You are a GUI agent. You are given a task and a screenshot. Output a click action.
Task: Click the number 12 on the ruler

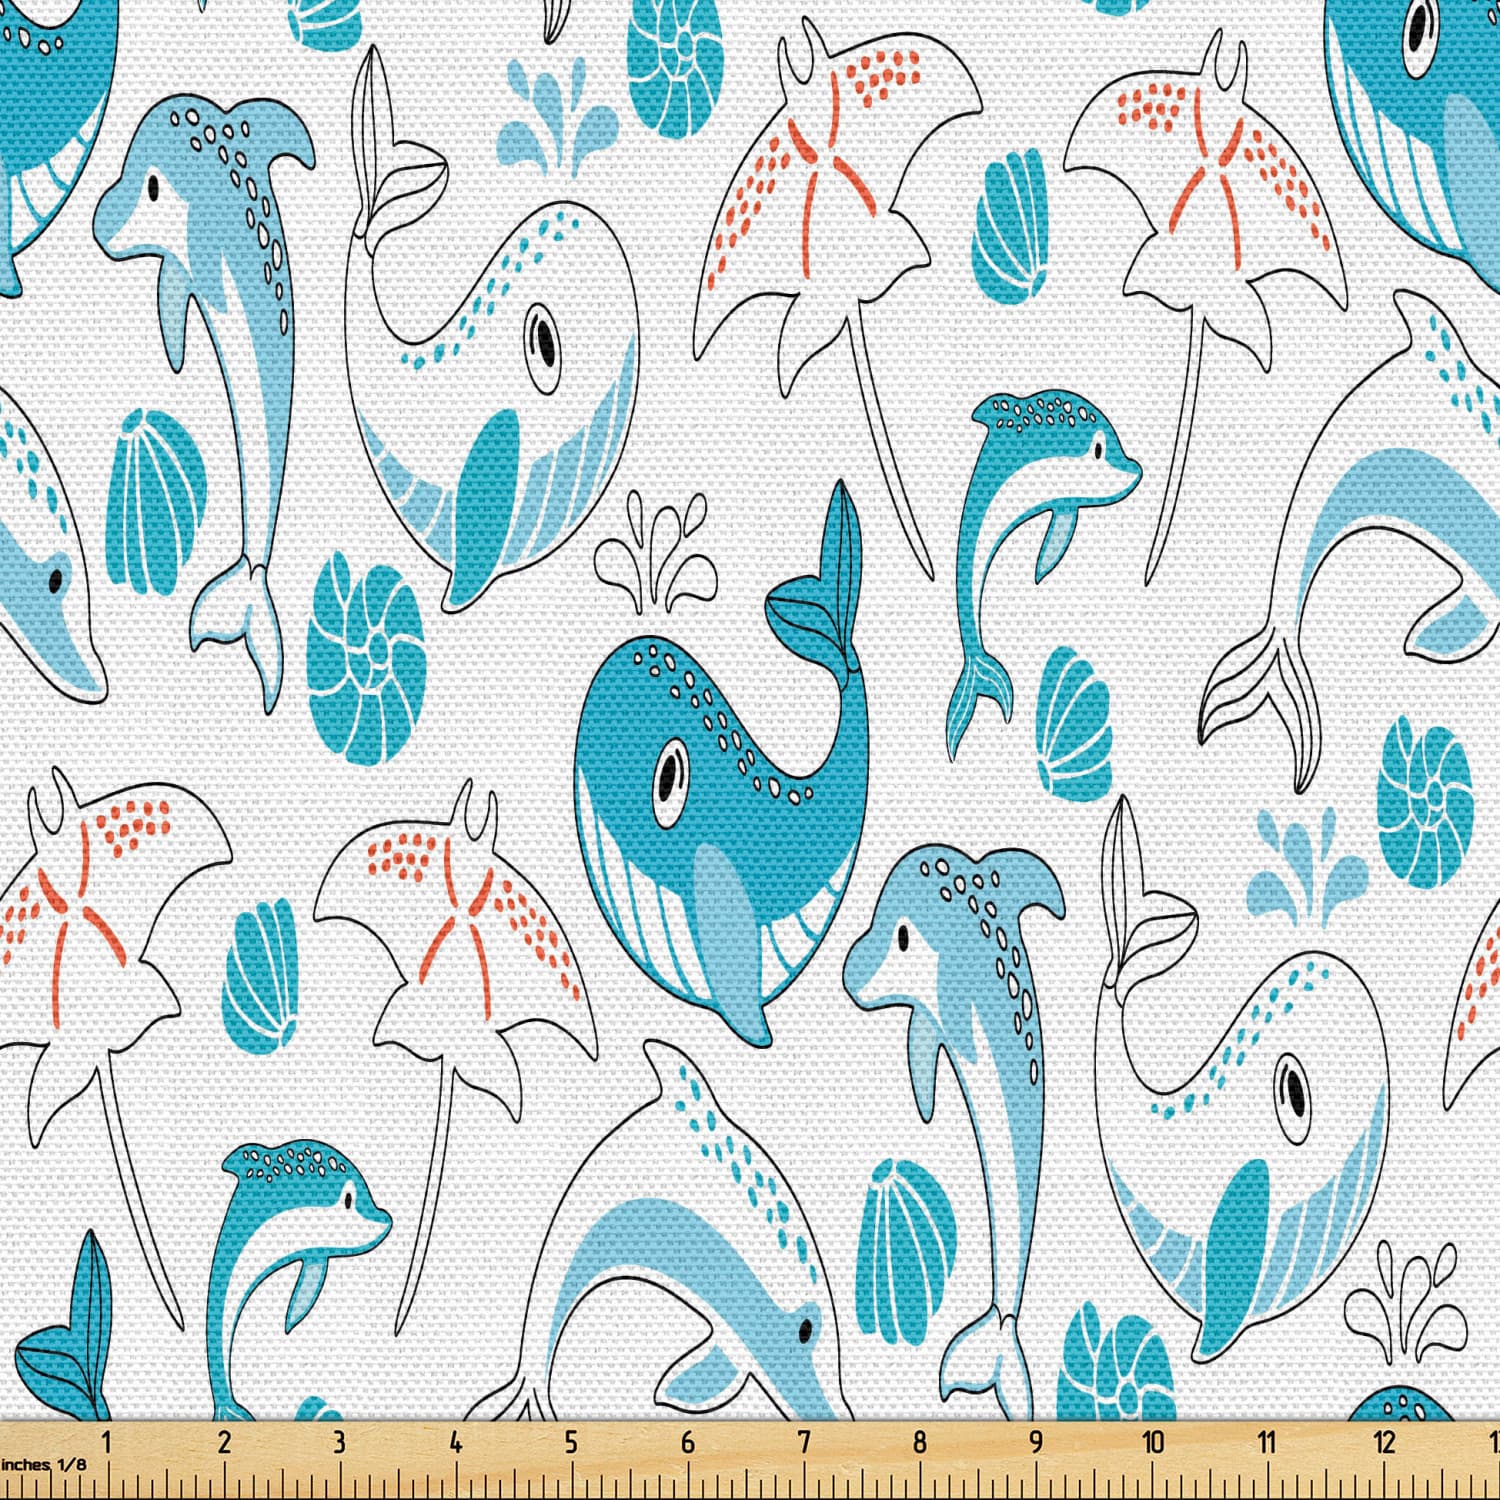point(1384,1442)
